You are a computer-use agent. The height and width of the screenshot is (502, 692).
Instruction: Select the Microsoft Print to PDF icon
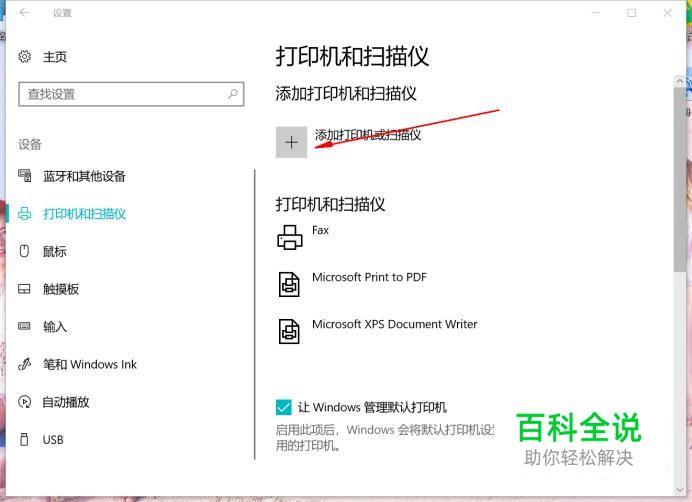[x=289, y=284]
